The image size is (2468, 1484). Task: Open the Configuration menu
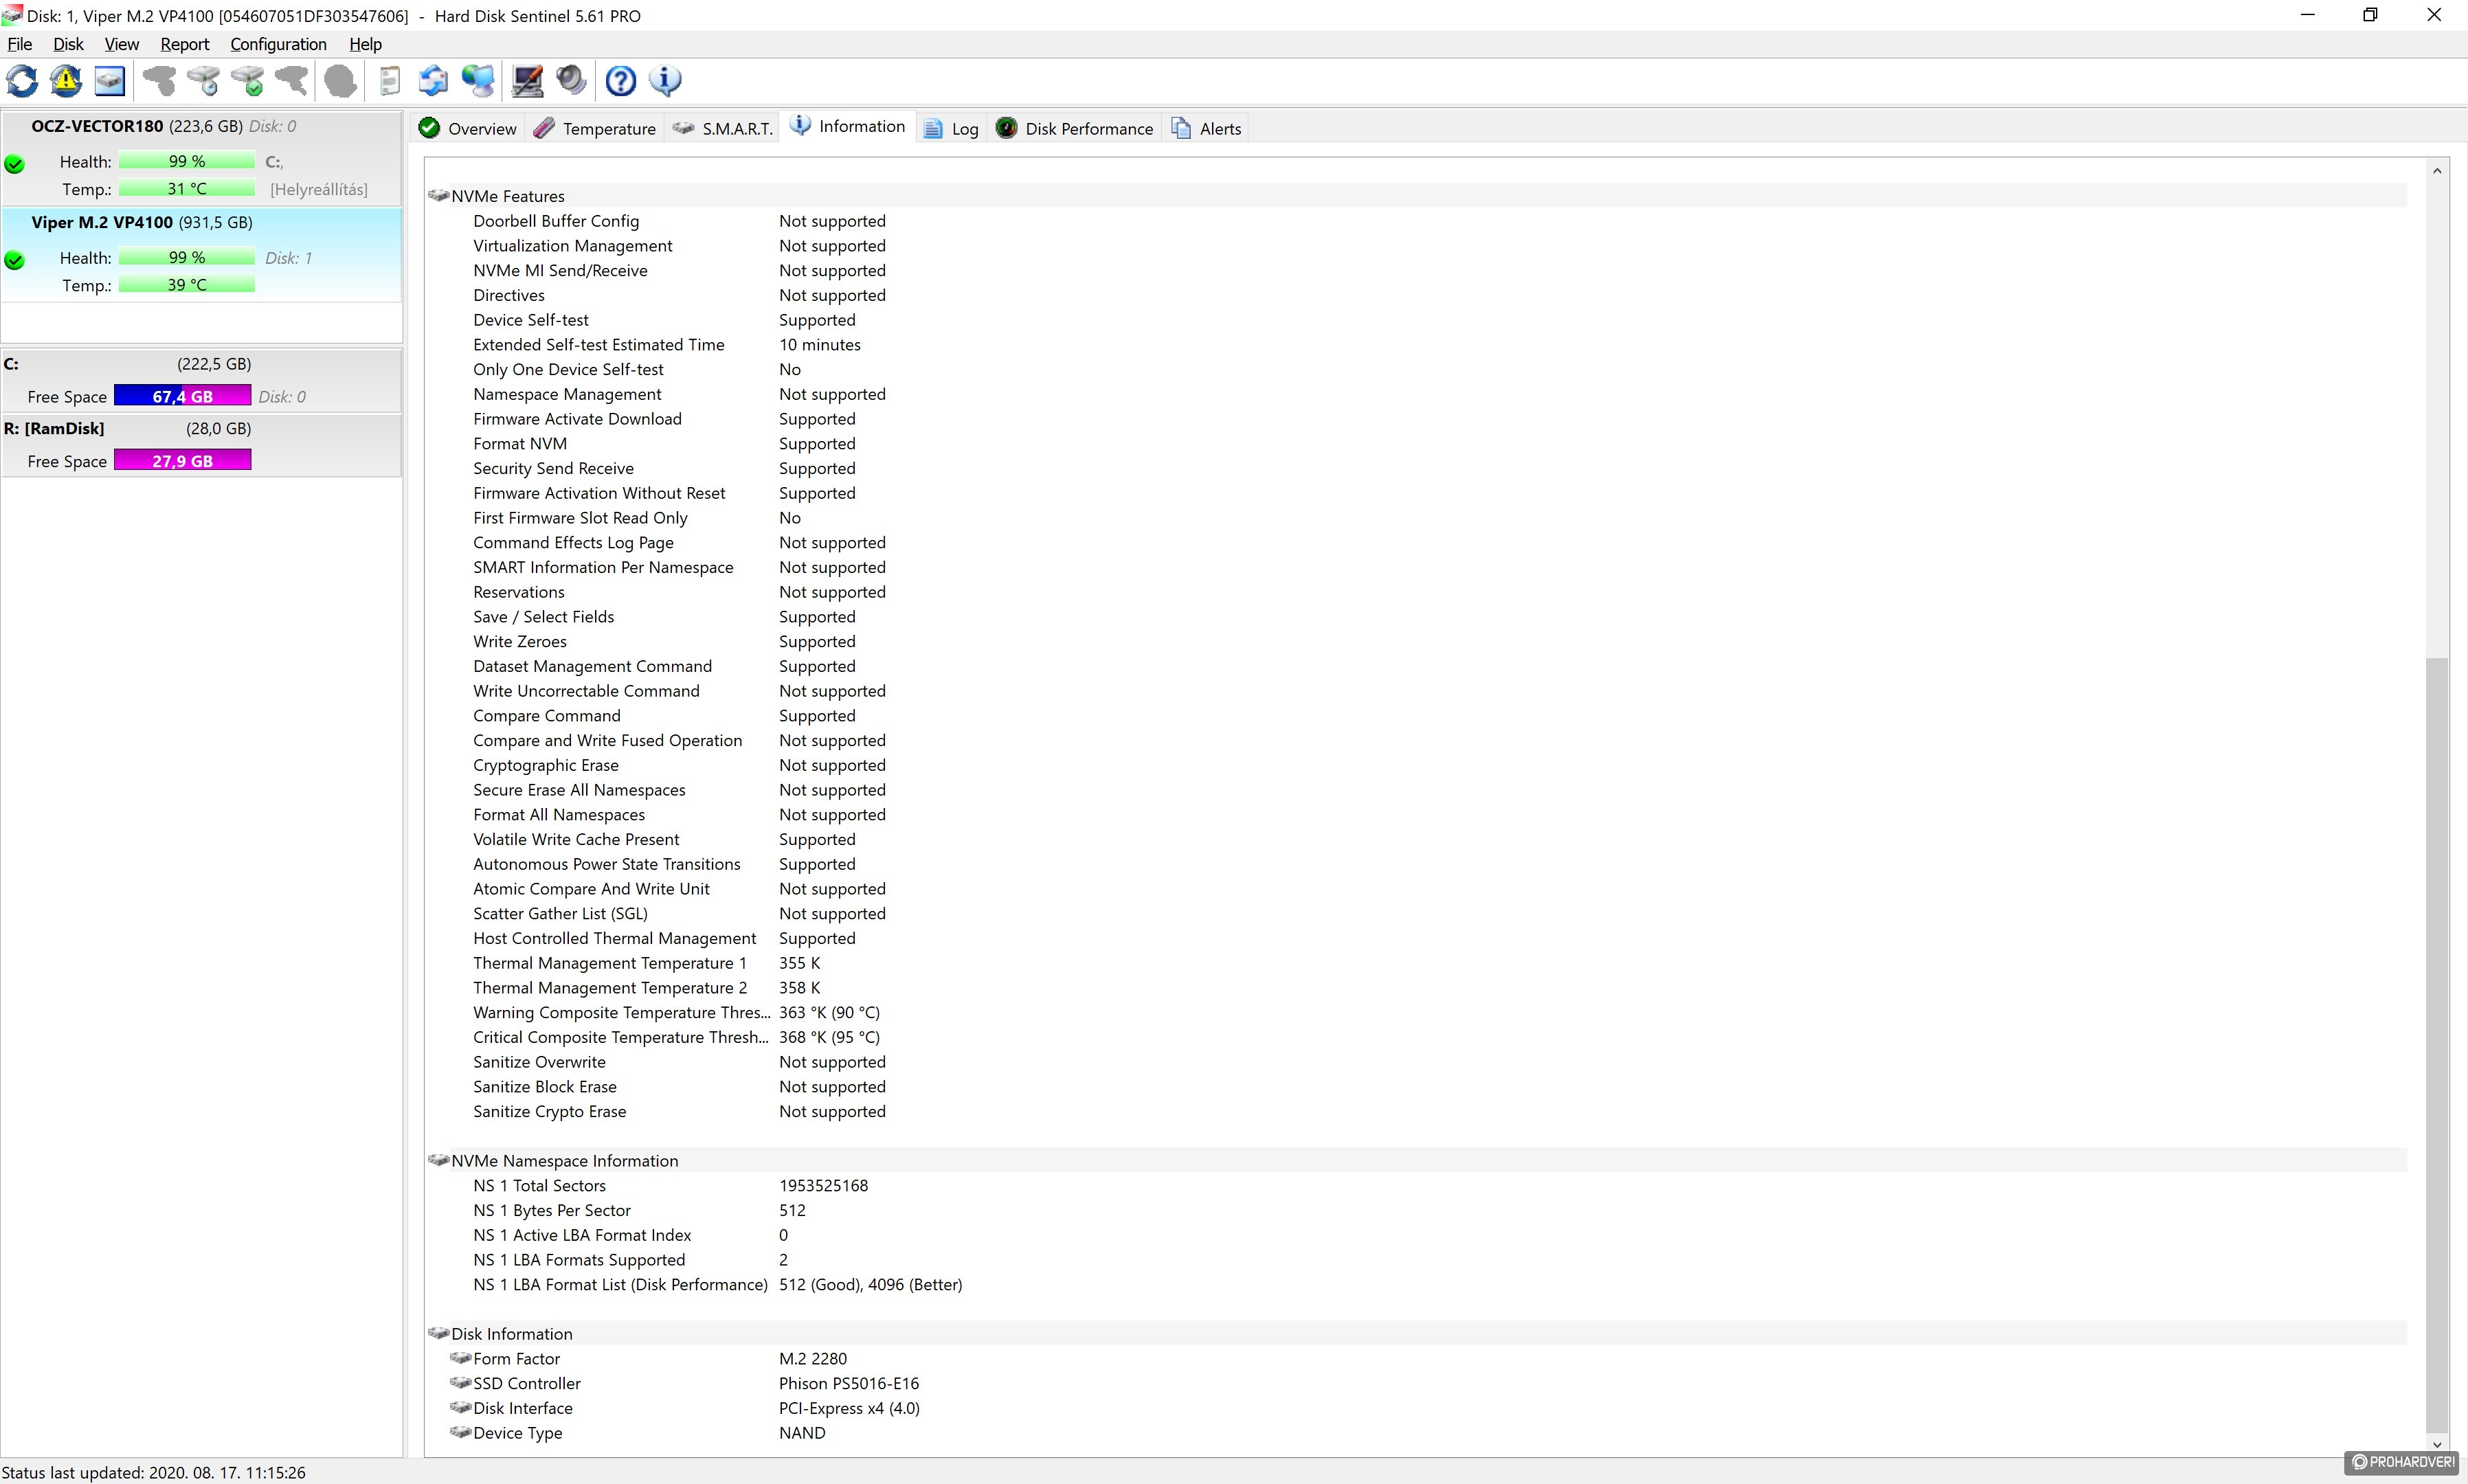(278, 44)
